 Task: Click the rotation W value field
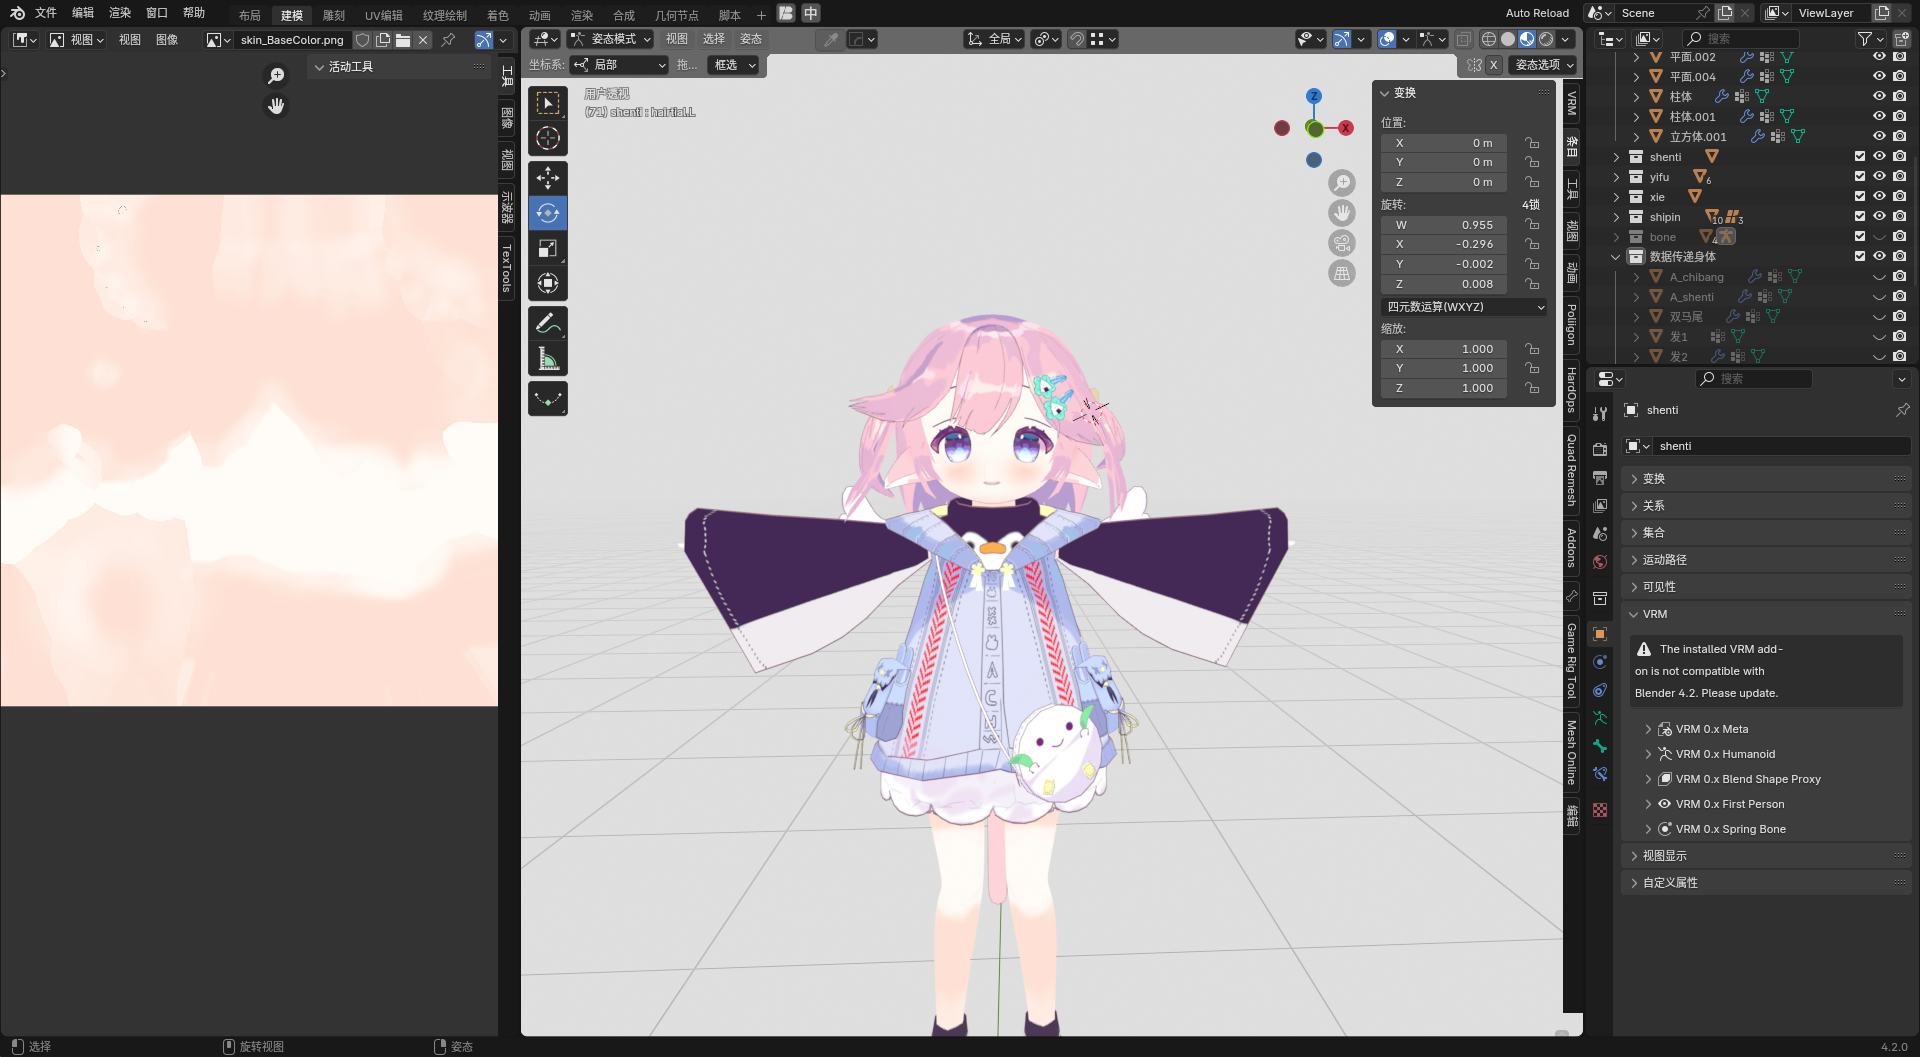point(1446,225)
